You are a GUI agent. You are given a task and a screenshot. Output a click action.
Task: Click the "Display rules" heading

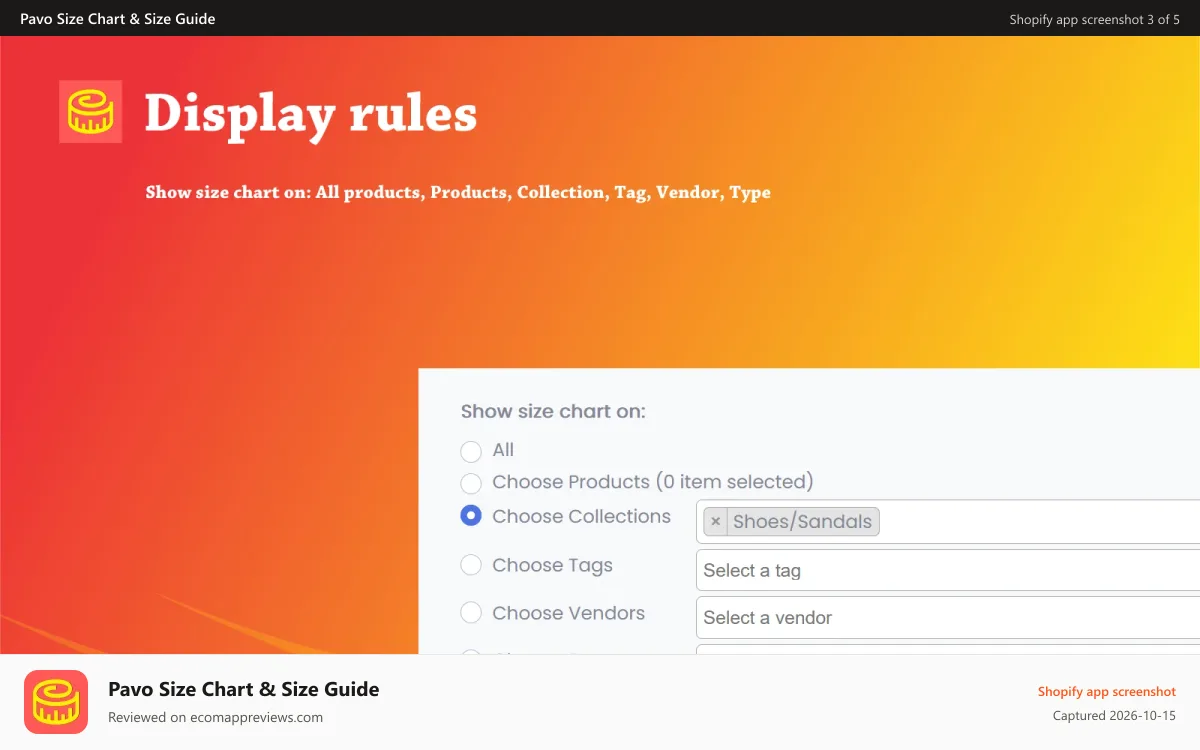click(311, 114)
